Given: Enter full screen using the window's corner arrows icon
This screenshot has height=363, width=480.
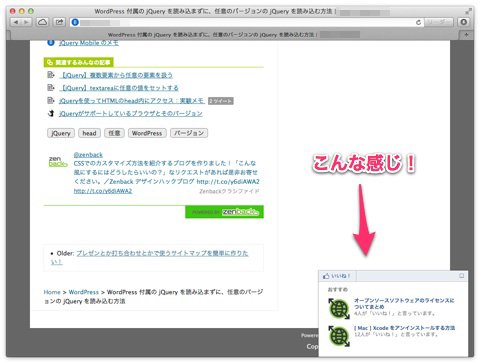Looking at the screenshot, I should pyautogui.click(x=468, y=11).
